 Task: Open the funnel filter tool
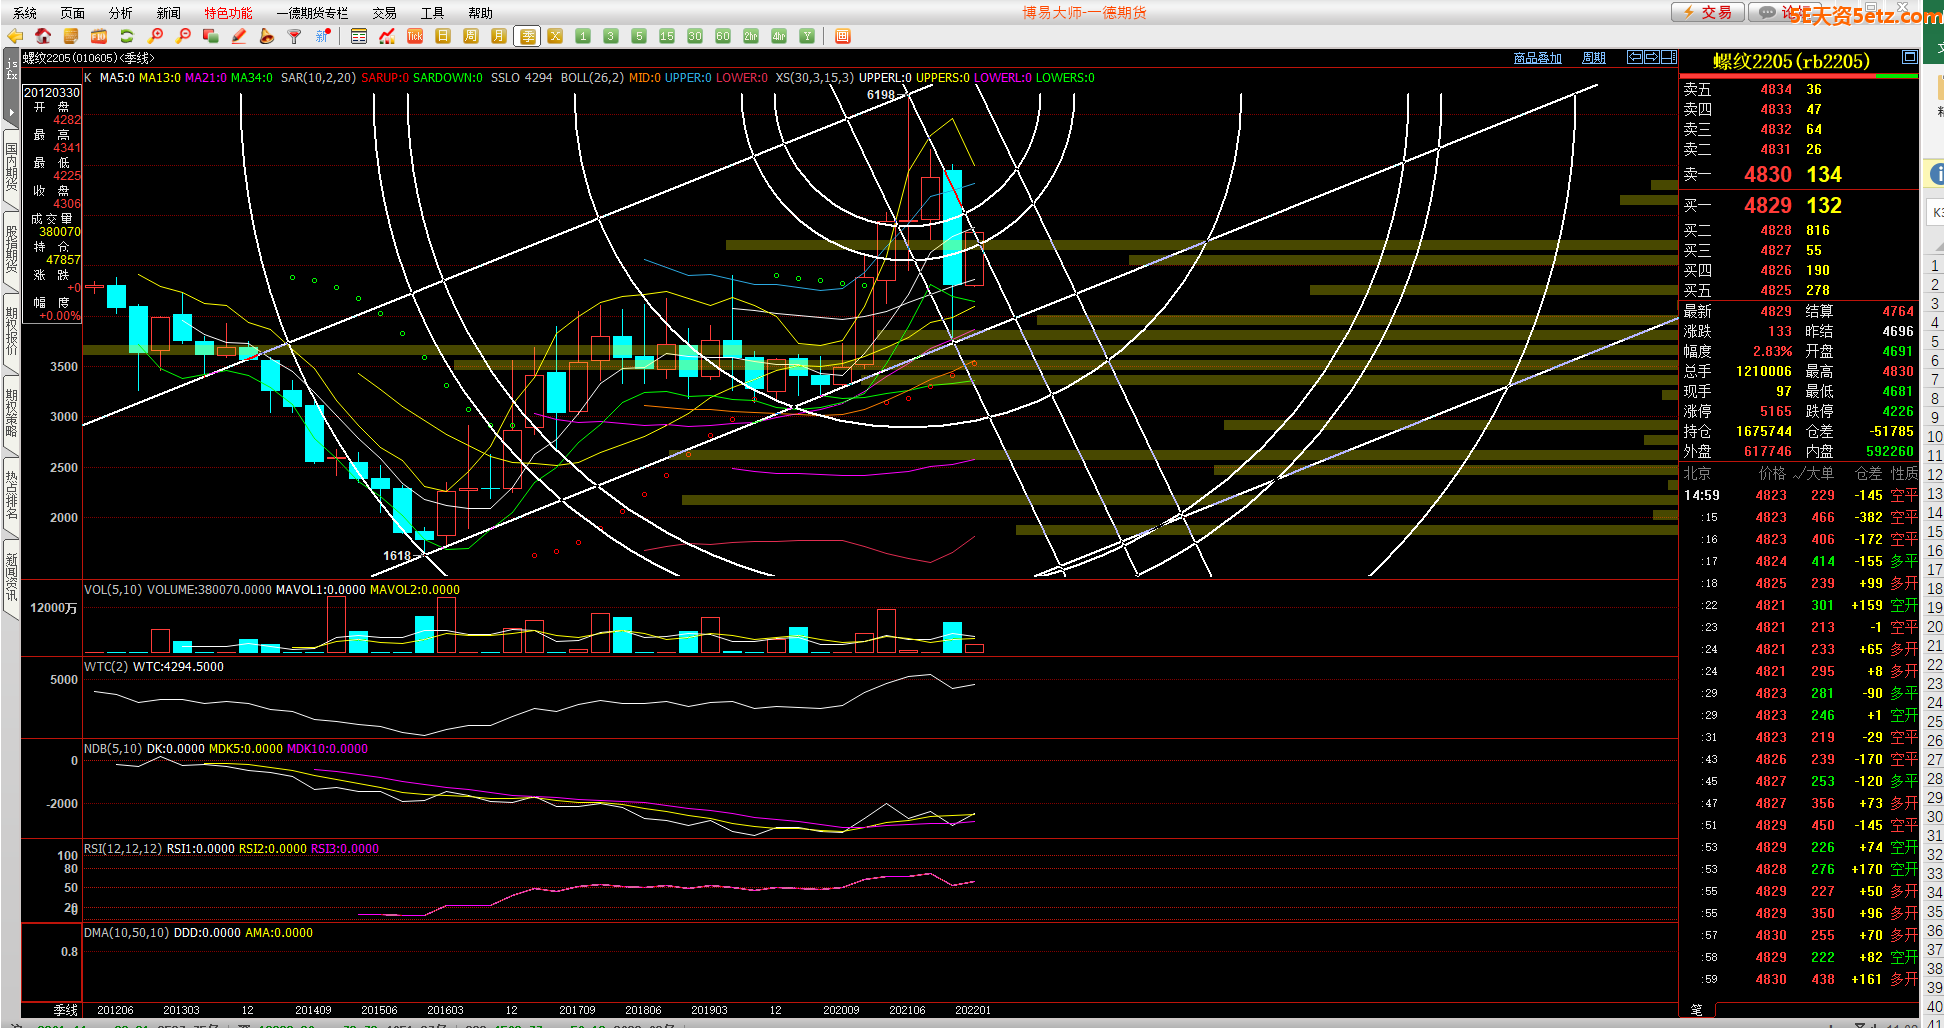[x=294, y=36]
